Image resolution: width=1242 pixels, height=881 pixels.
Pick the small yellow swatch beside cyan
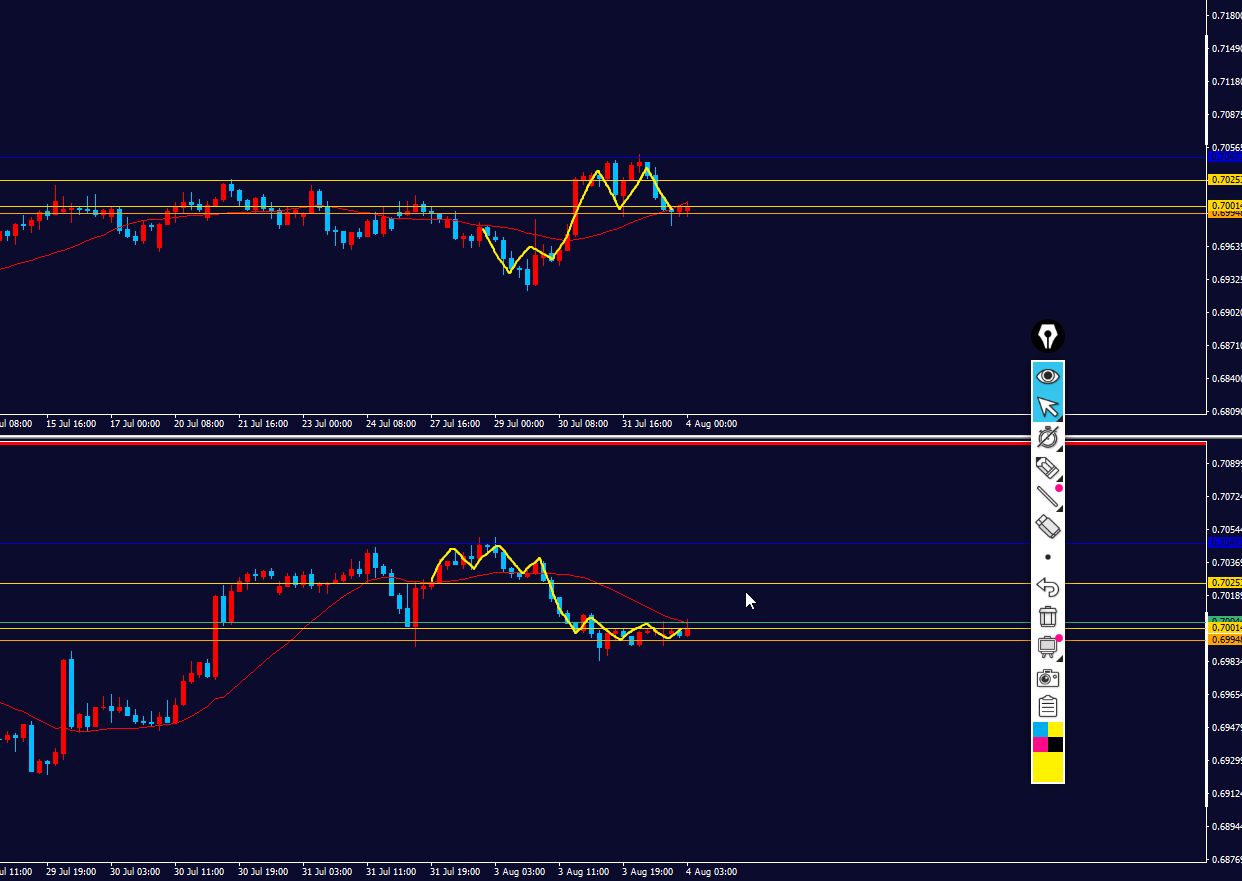[1056, 730]
